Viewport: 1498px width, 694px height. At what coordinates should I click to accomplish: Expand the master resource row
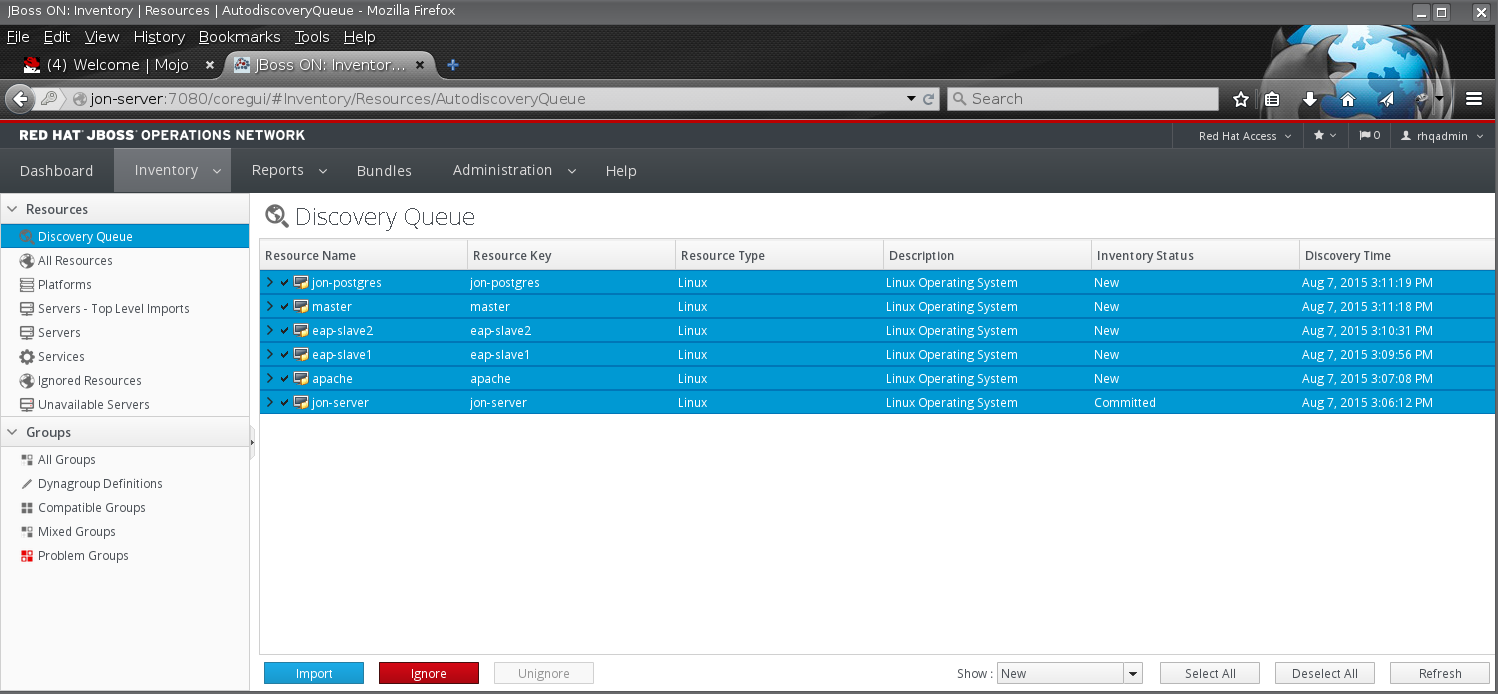coord(270,307)
